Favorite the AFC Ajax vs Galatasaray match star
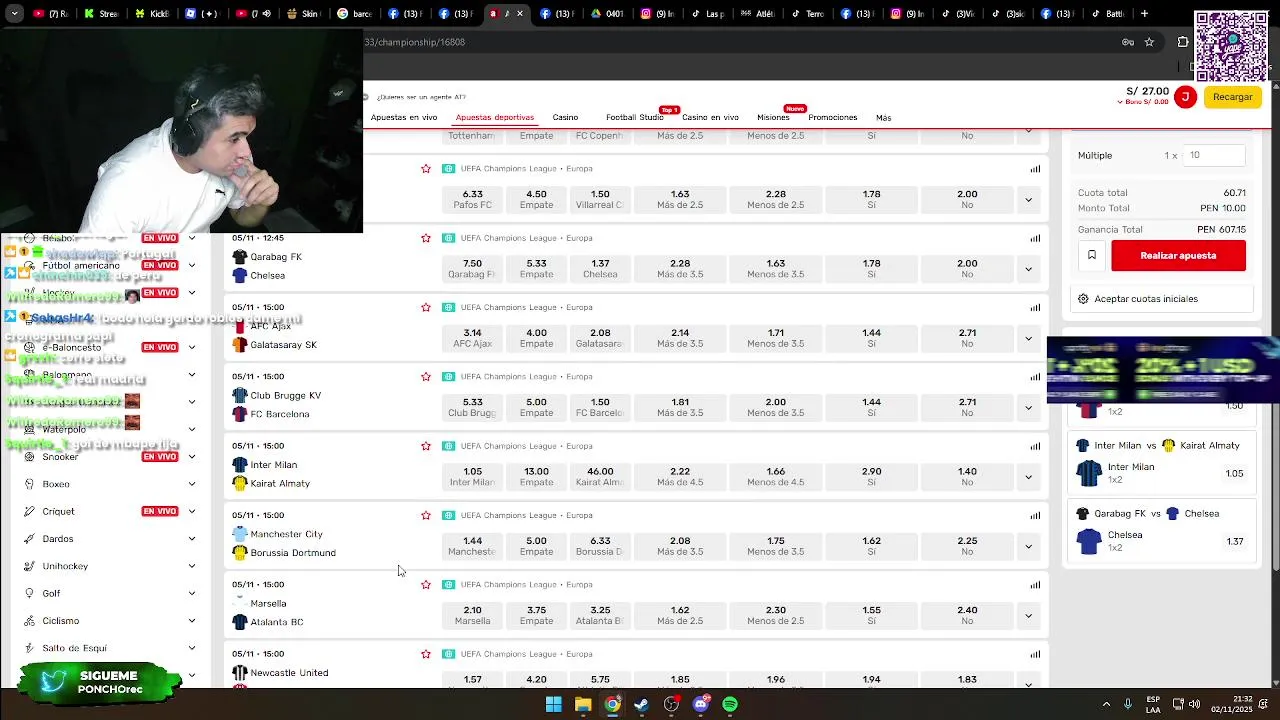The width and height of the screenshot is (1280, 720). click(x=426, y=307)
